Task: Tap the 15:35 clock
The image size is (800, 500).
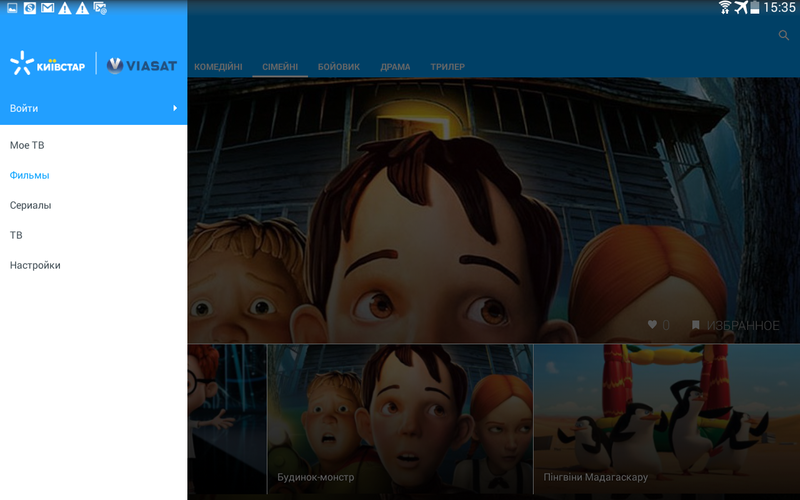Action: (780, 8)
